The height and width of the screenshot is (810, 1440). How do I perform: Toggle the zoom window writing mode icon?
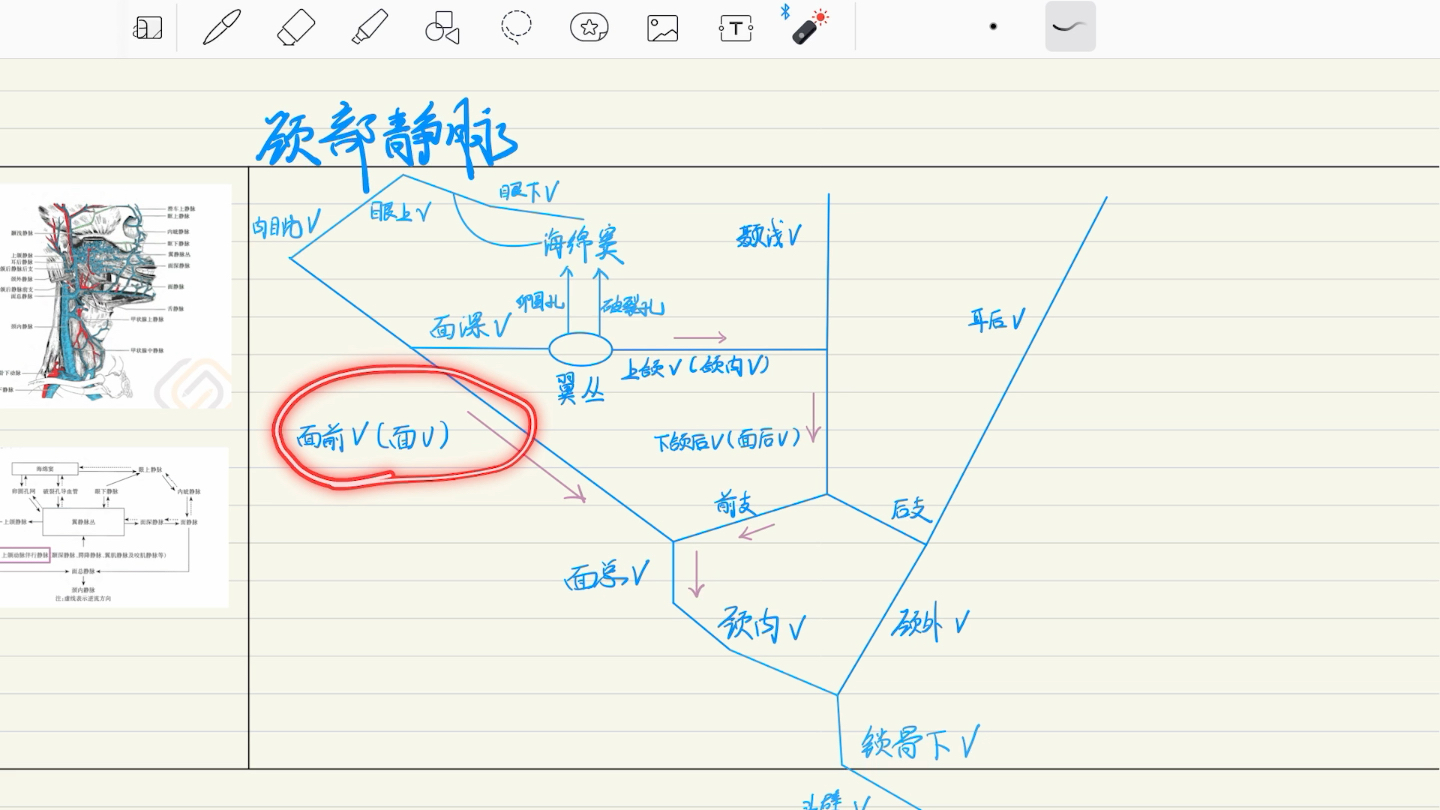[147, 28]
